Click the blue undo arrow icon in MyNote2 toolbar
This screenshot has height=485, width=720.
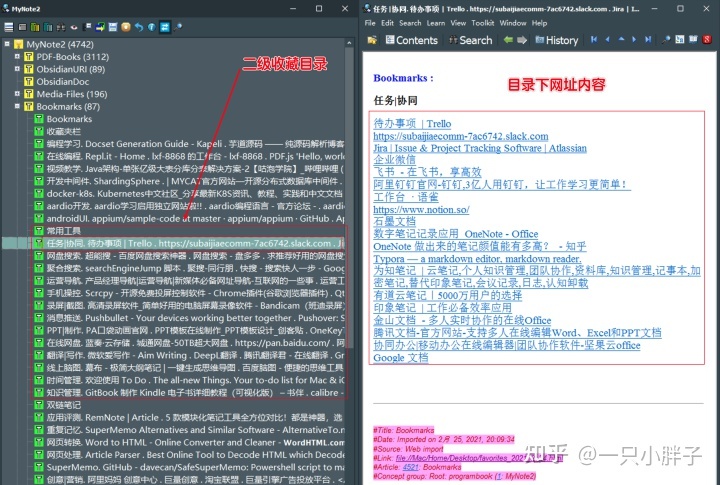pos(139,27)
